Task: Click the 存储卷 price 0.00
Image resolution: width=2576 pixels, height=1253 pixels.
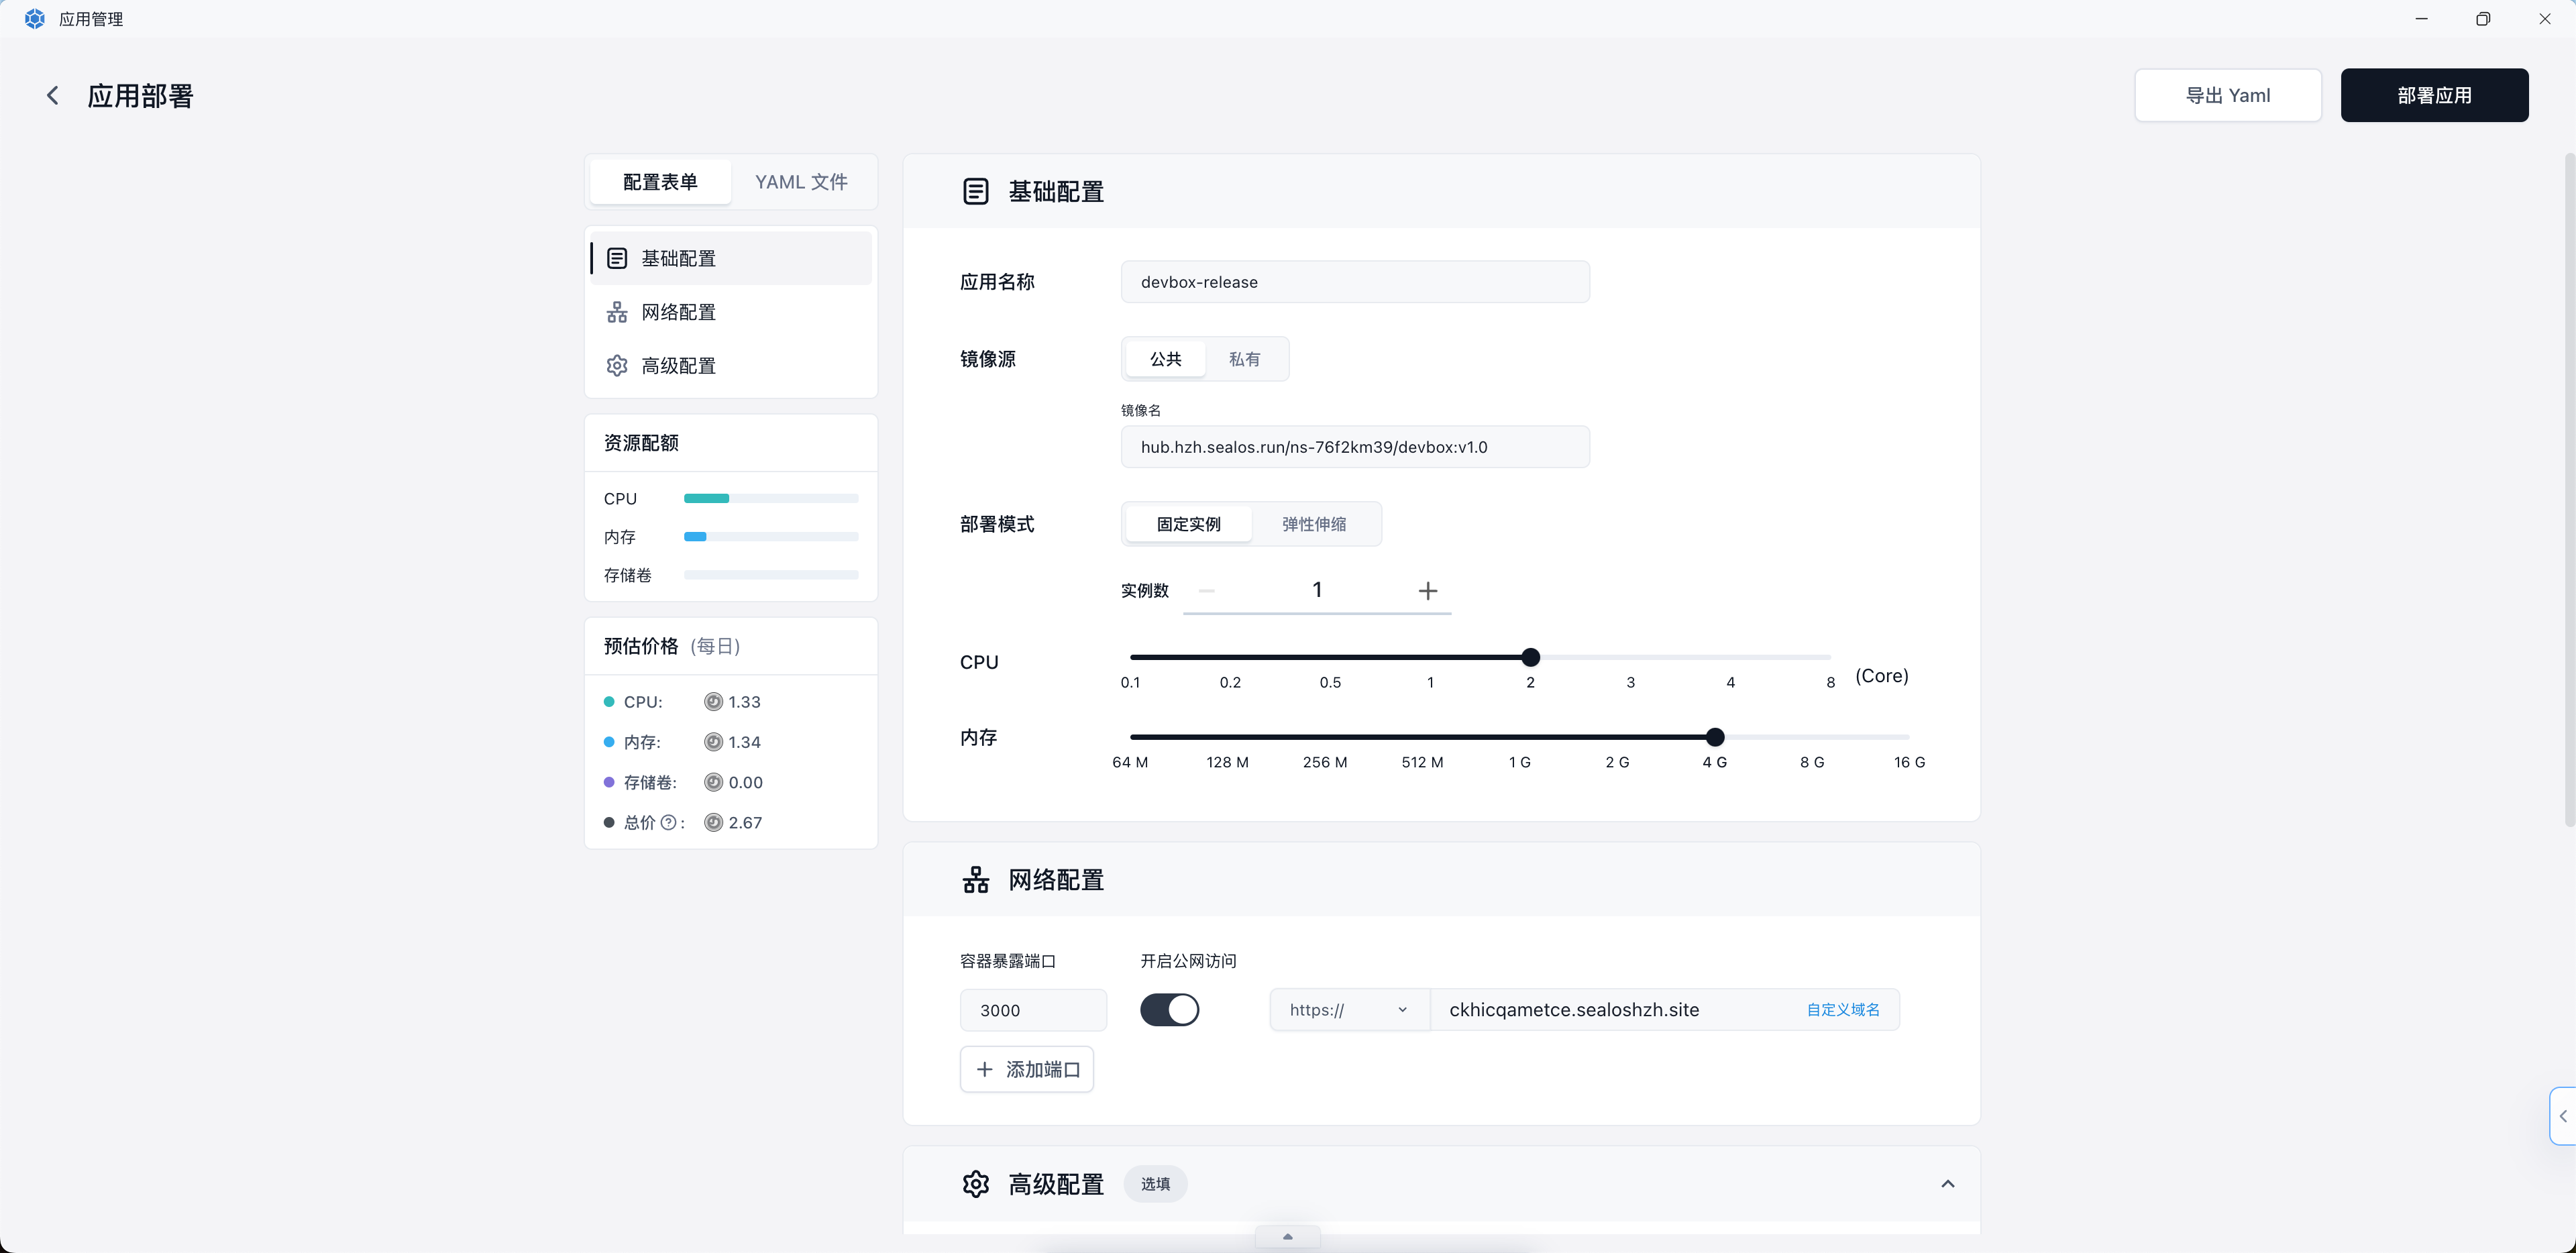Action: tap(745, 783)
